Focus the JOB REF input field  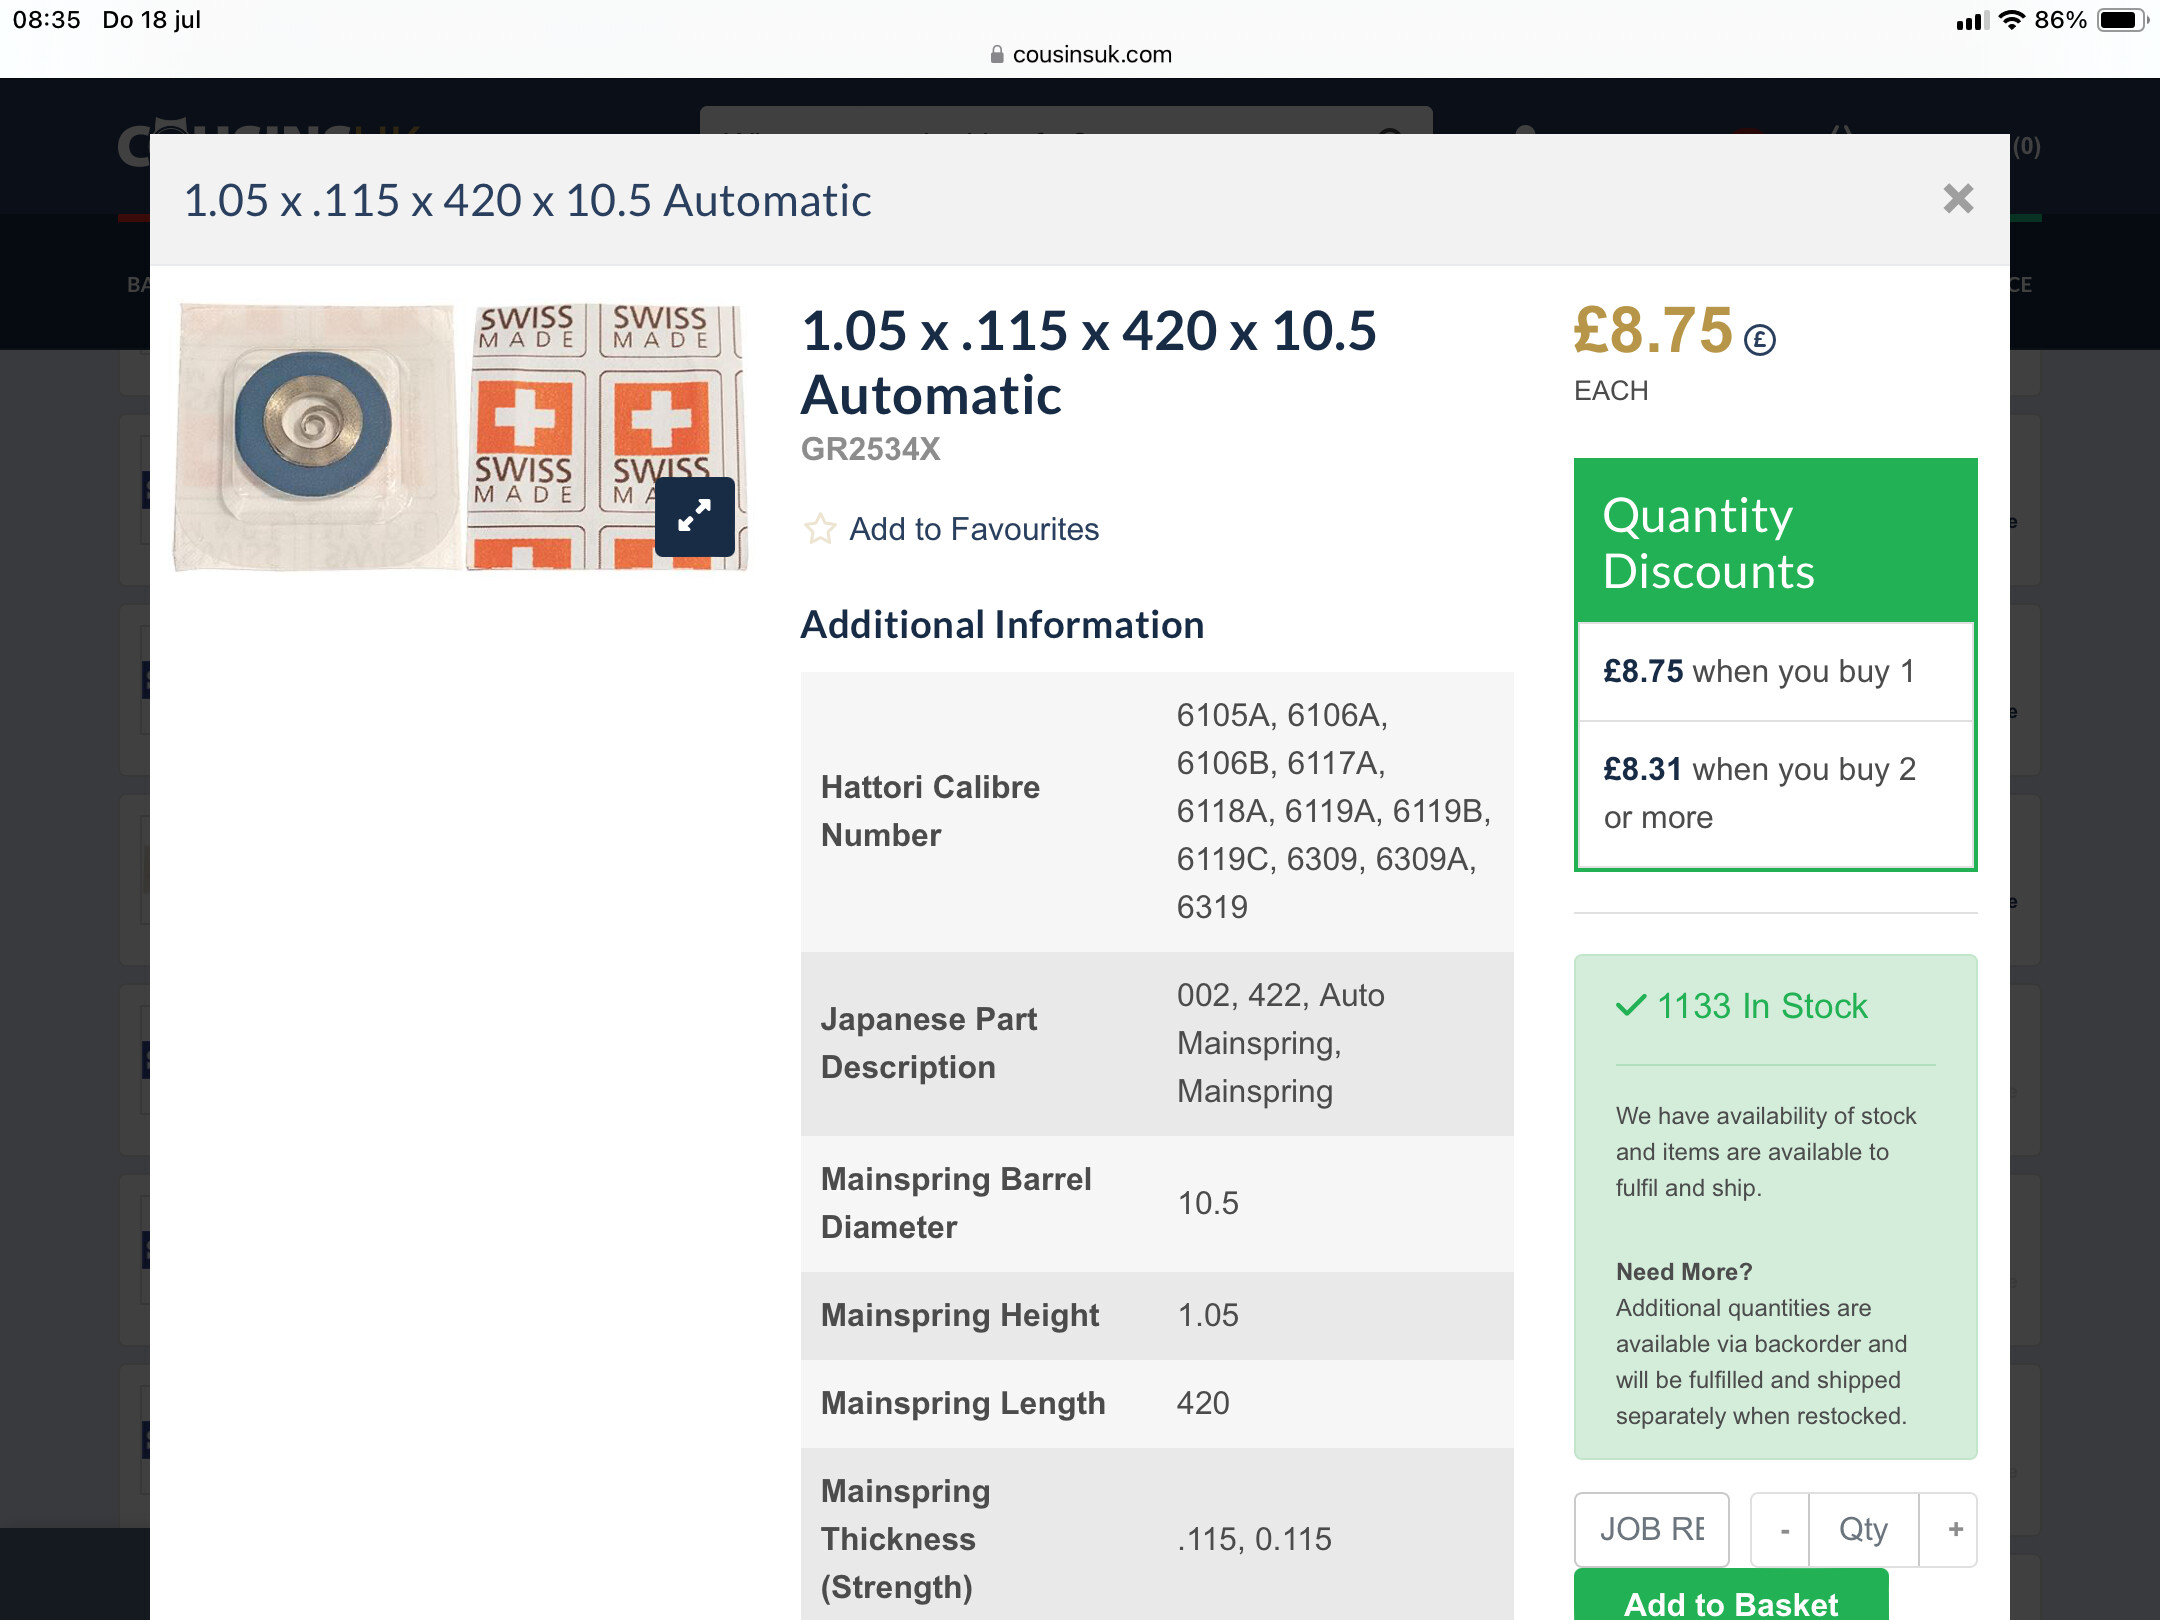pos(1652,1529)
